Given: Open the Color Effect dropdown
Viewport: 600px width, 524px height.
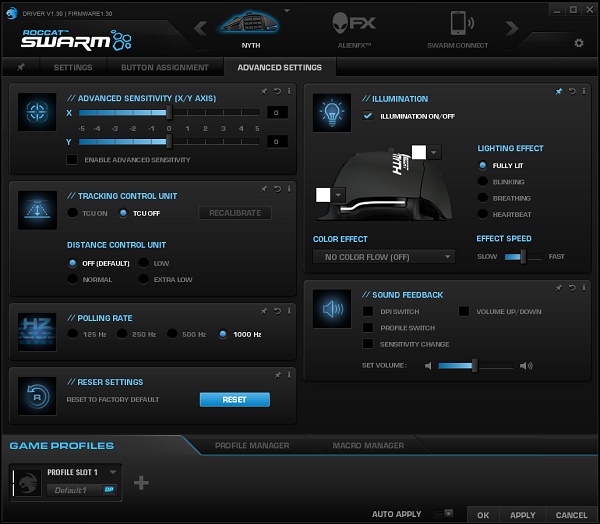Looking at the screenshot, I should (384, 257).
